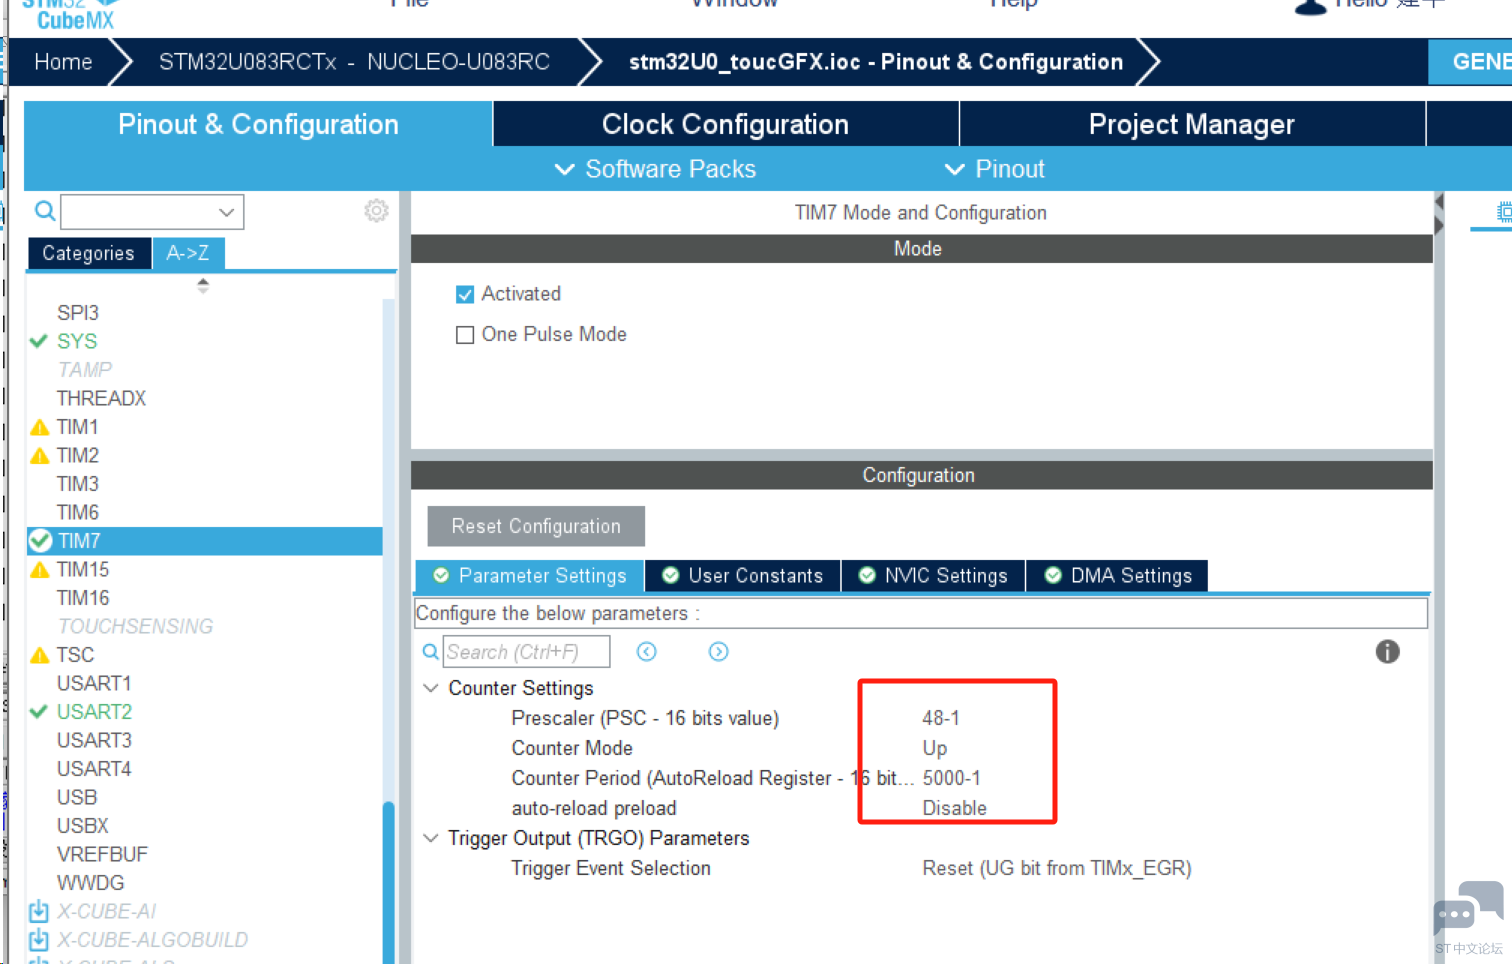Screen dimensions: 1512x964
Task: Click the download icon beside X-CUBE-AI
Action: tap(39, 911)
